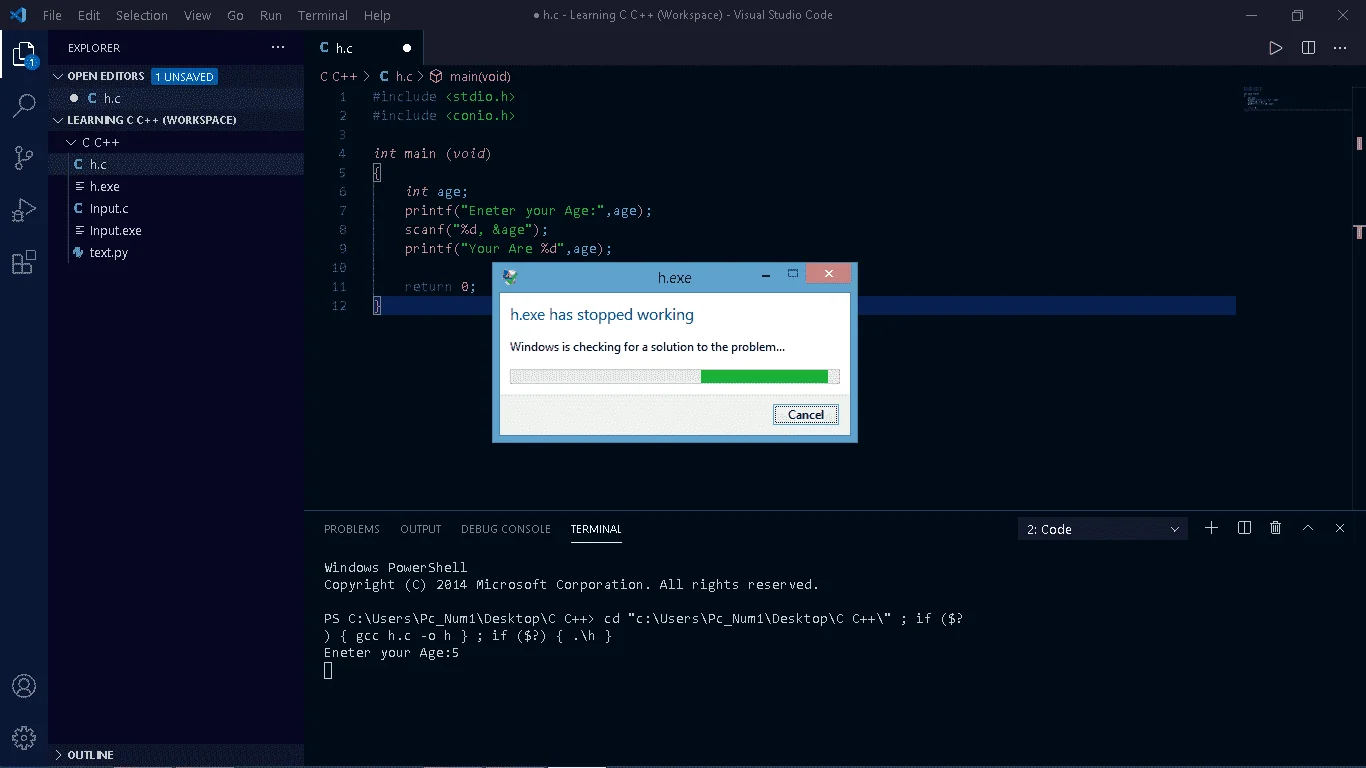Click the h.exe dialog title icon
The image size is (1366, 768).
pyautogui.click(x=510, y=277)
